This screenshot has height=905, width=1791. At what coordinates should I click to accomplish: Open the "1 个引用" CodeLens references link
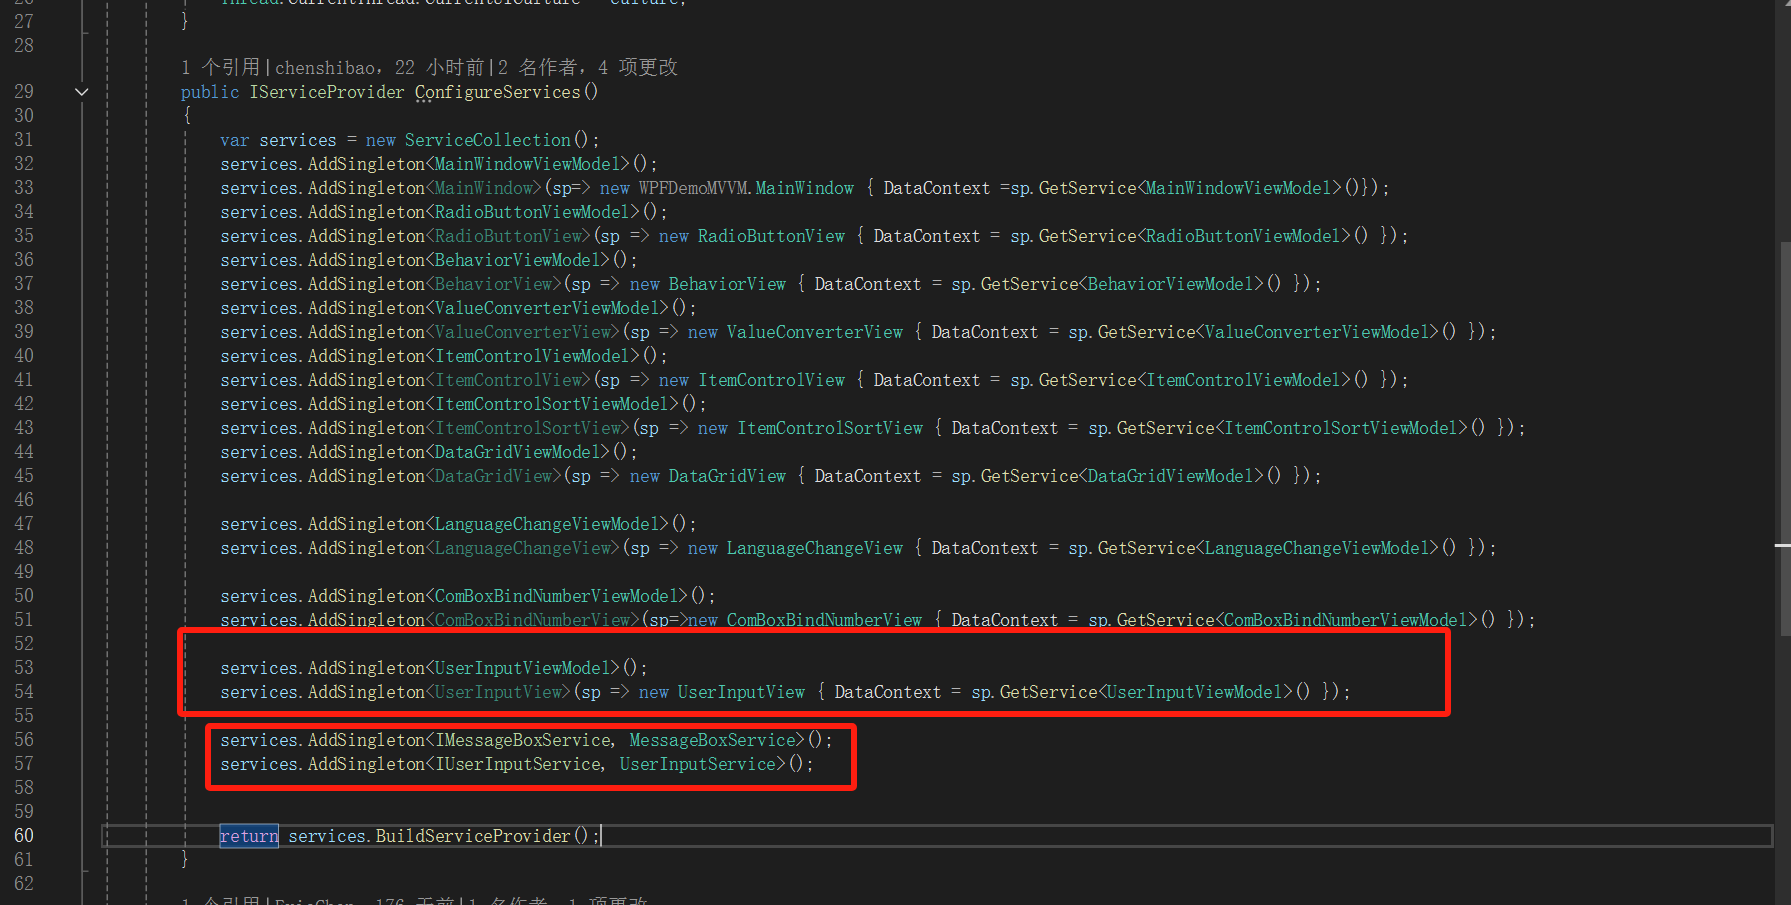[x=220, y=67]
